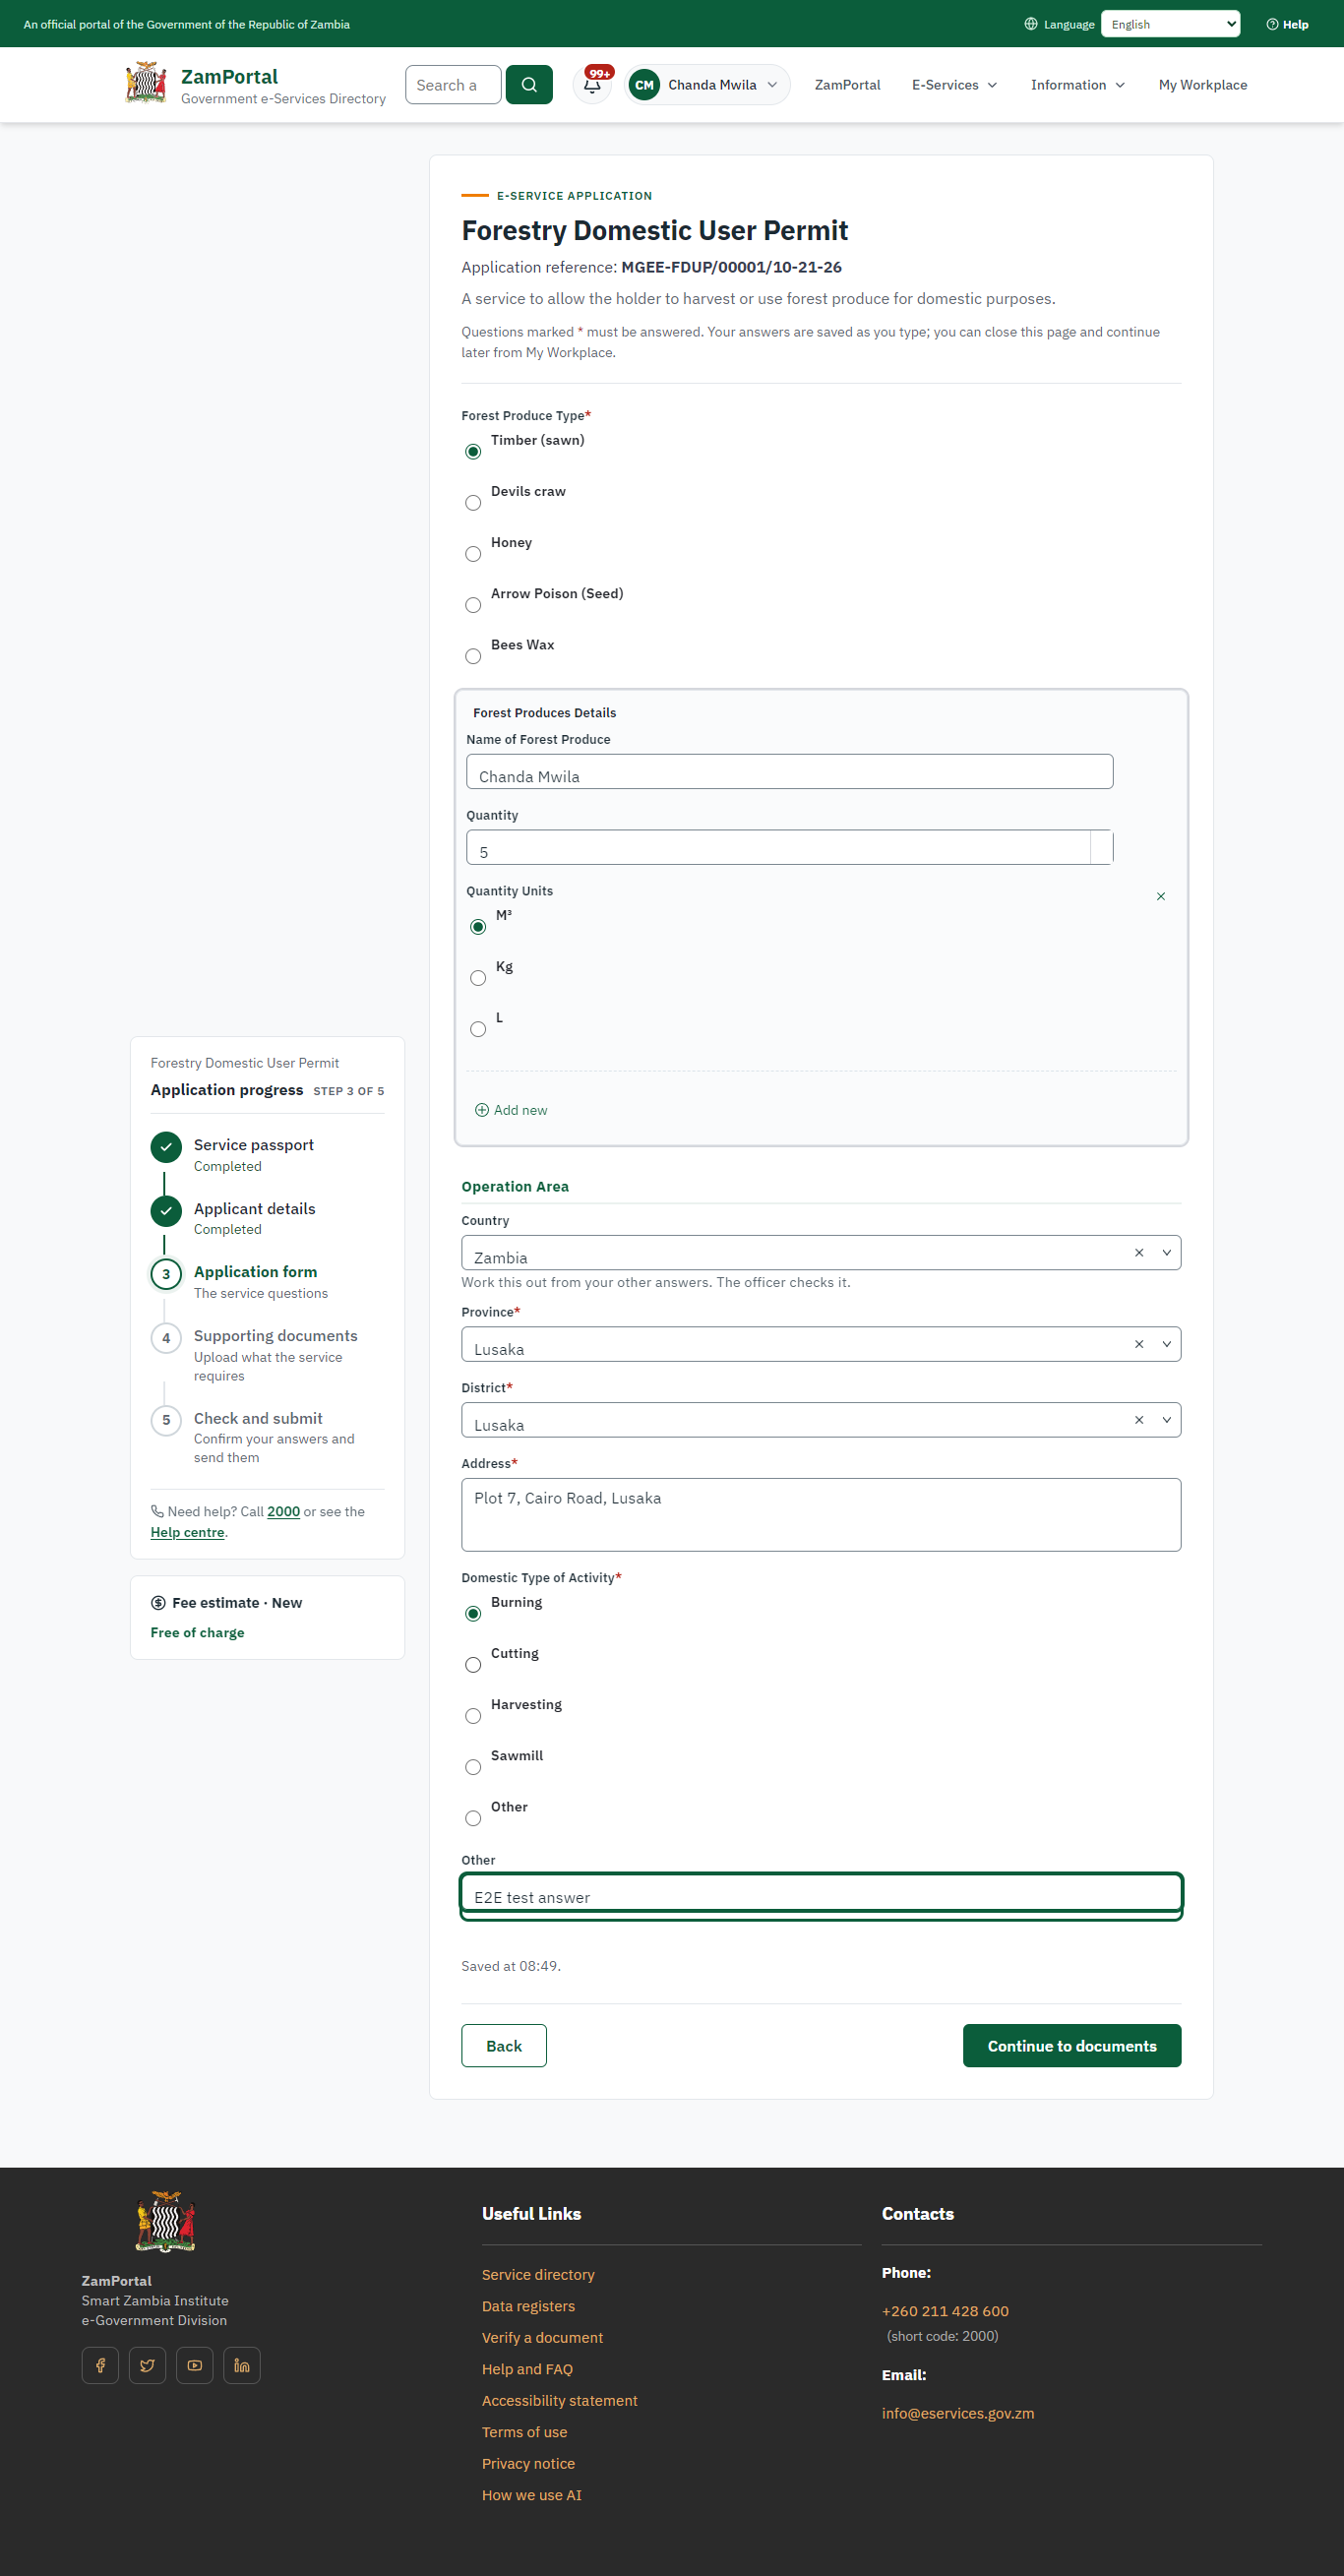This screenshot has width=1344, height=2576.
Task: Expand the Information menu
Action: [1078, 85]
